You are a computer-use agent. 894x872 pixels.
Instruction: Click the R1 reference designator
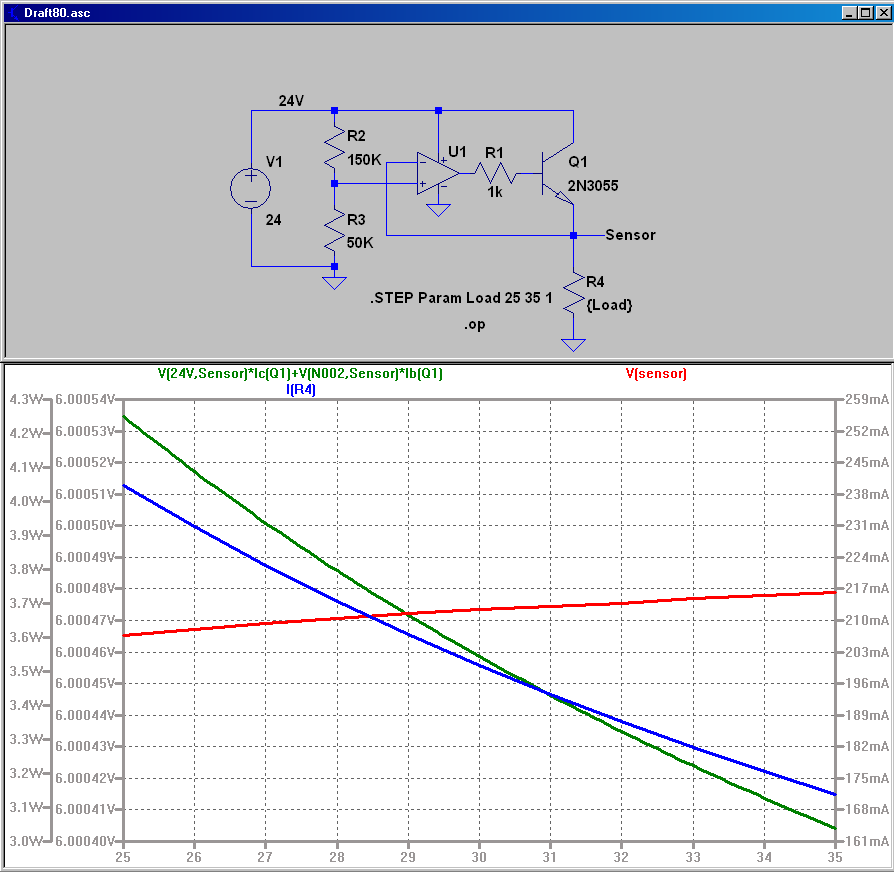point(494,153)
